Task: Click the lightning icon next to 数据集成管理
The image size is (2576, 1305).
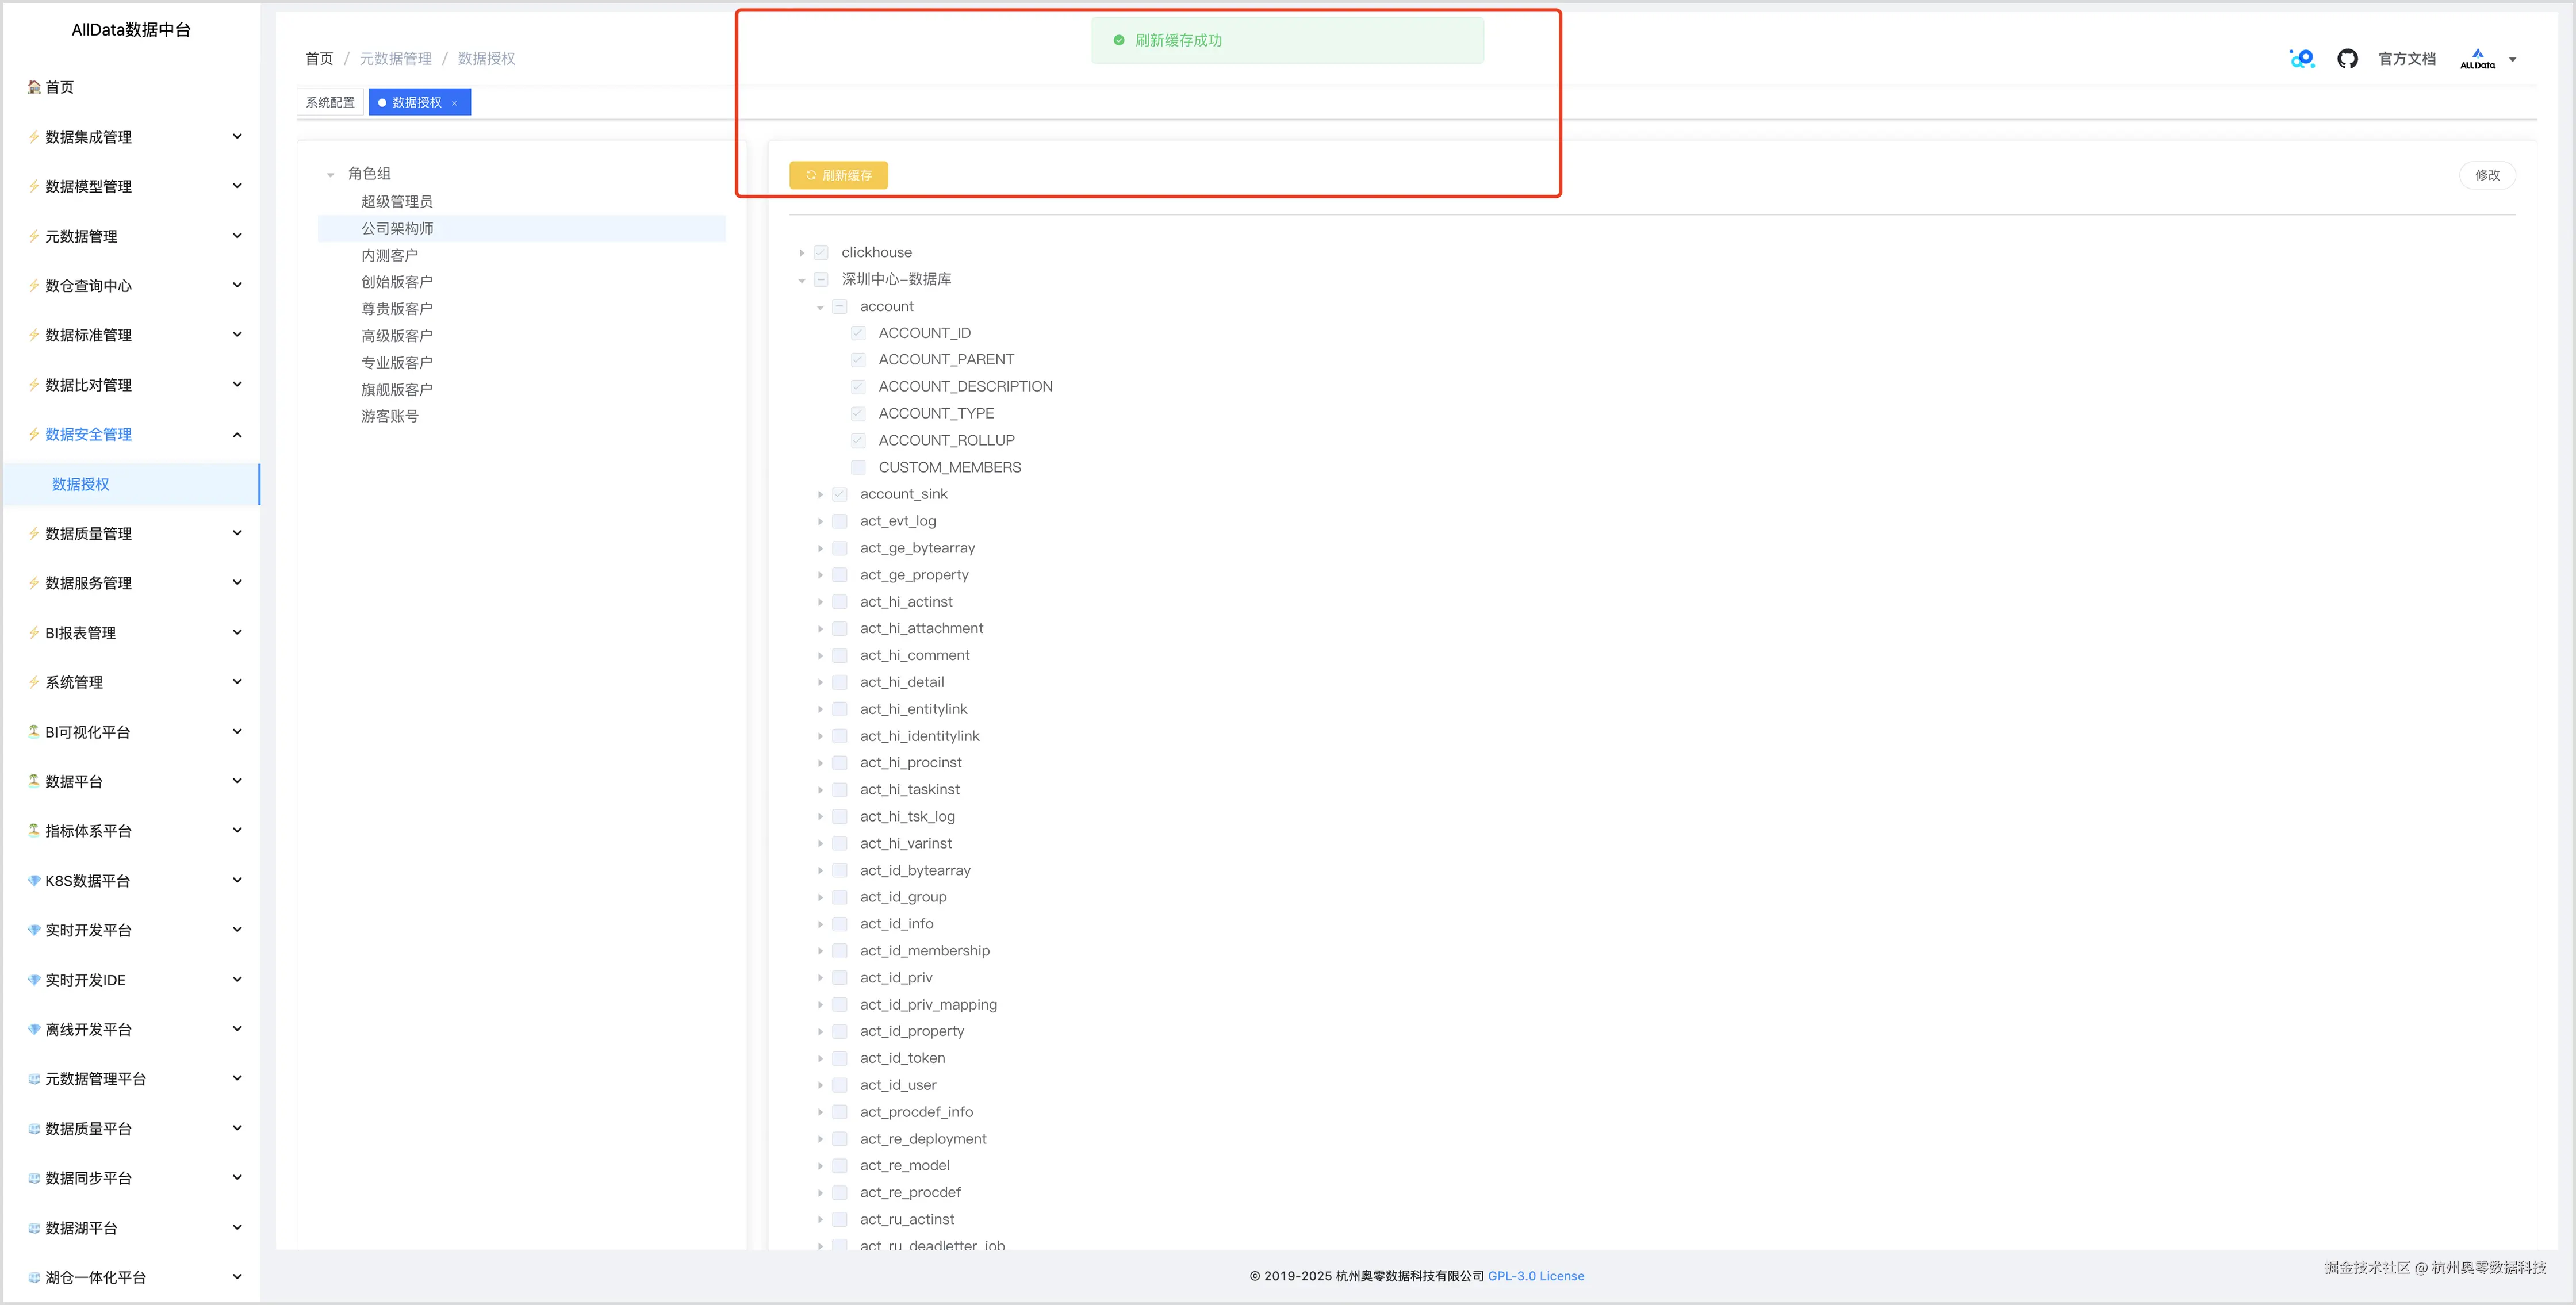Action: coord(34,137)
